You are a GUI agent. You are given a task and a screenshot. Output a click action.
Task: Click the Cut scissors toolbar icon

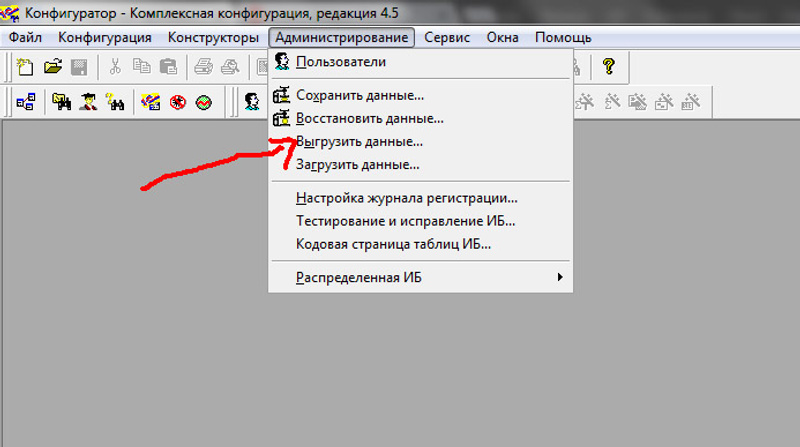click(115, 66)
